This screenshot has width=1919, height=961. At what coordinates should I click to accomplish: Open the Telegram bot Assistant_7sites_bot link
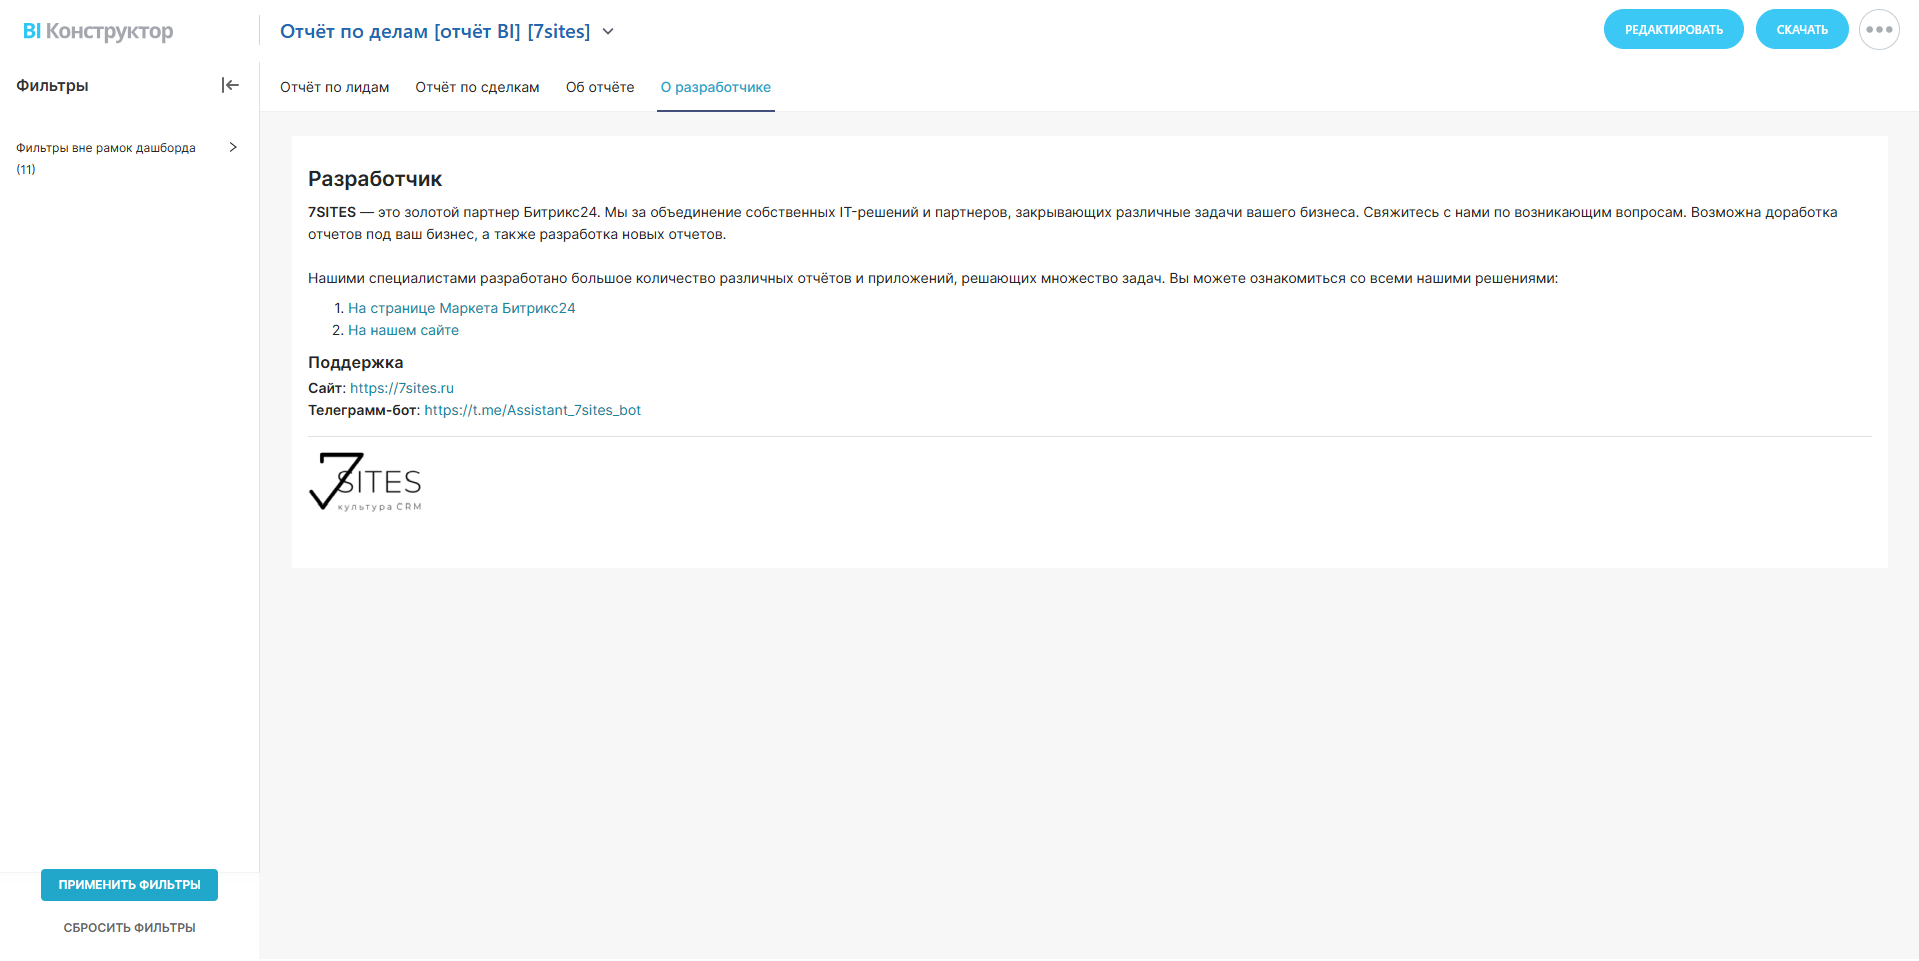pyautogui.click(x=533, y=410)
